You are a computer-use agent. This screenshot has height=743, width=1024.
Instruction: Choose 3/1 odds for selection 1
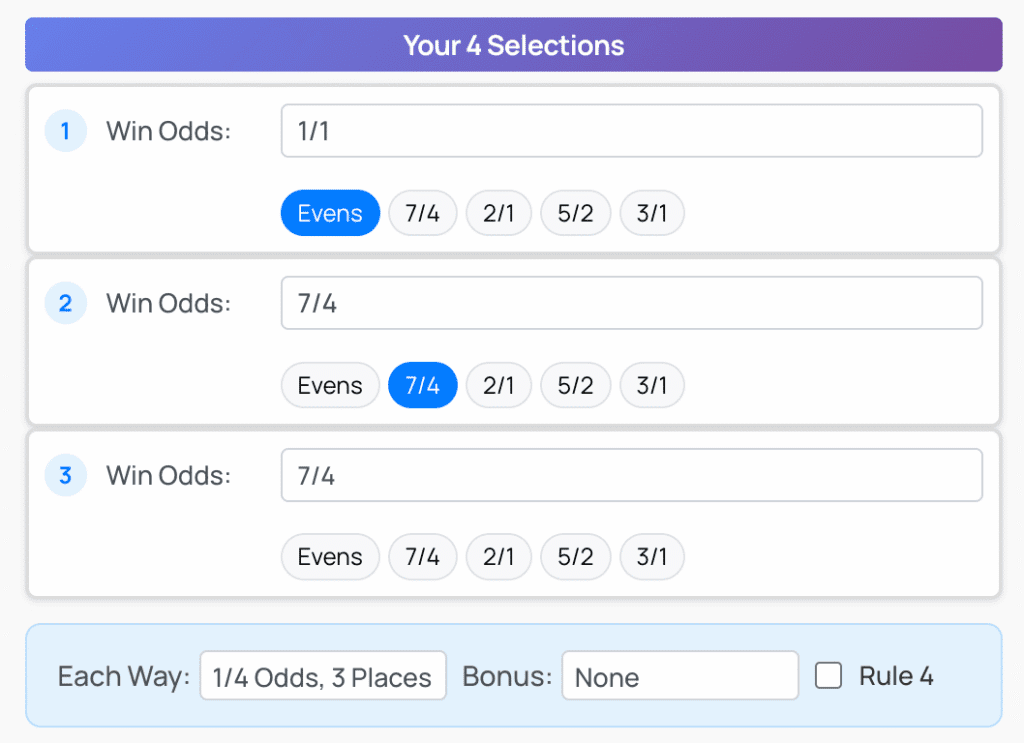pyautogui.click(x=652, y=214)
